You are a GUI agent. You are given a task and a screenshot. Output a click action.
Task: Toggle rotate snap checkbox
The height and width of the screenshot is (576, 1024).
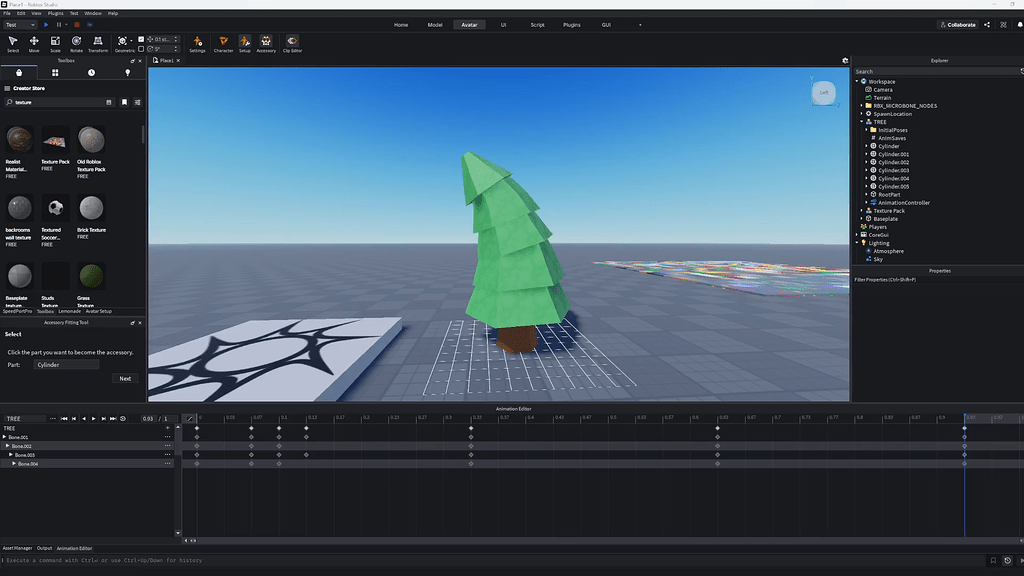point(141,48)
